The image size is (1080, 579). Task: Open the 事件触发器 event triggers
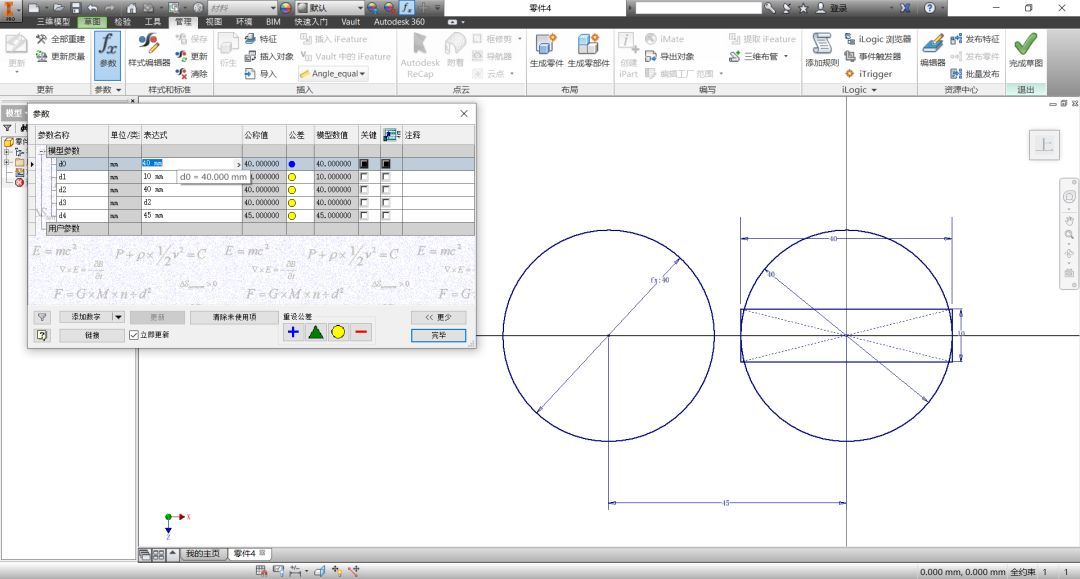[873, 56]
